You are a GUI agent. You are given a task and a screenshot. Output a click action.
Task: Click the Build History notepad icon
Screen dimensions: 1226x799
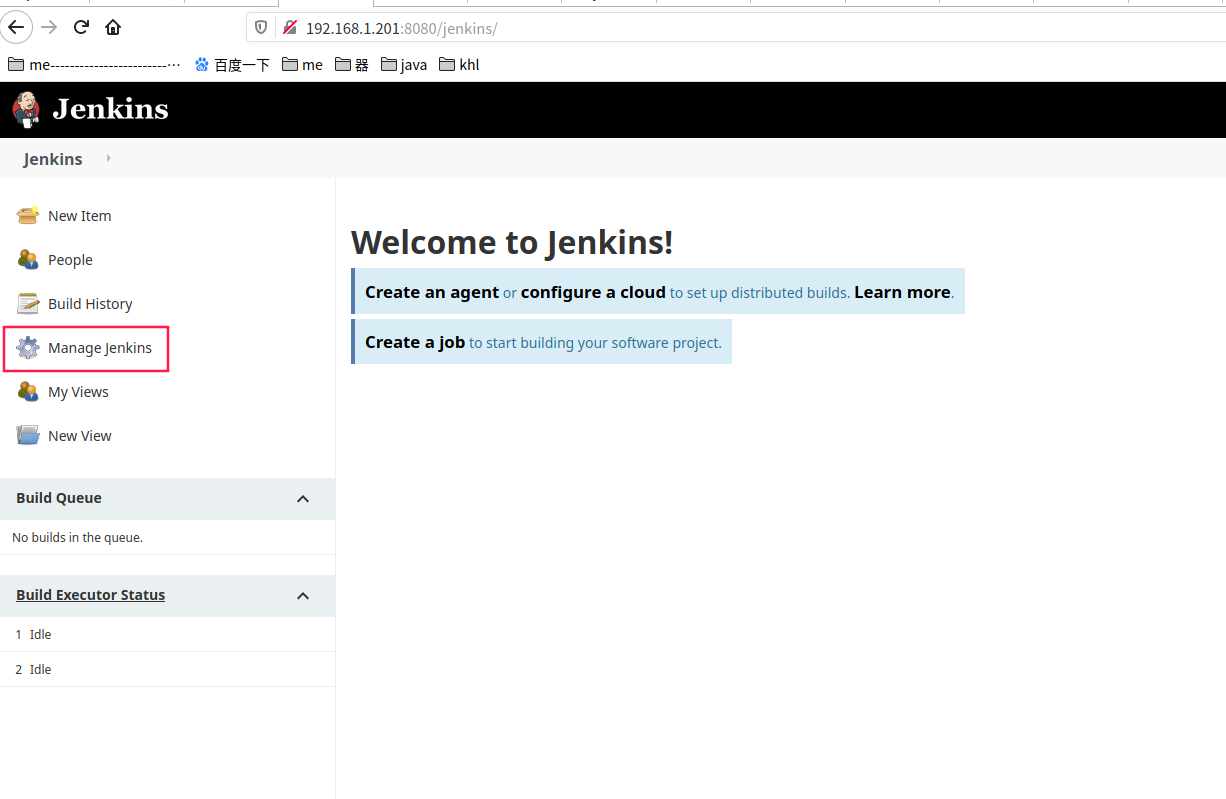point(28,303)
